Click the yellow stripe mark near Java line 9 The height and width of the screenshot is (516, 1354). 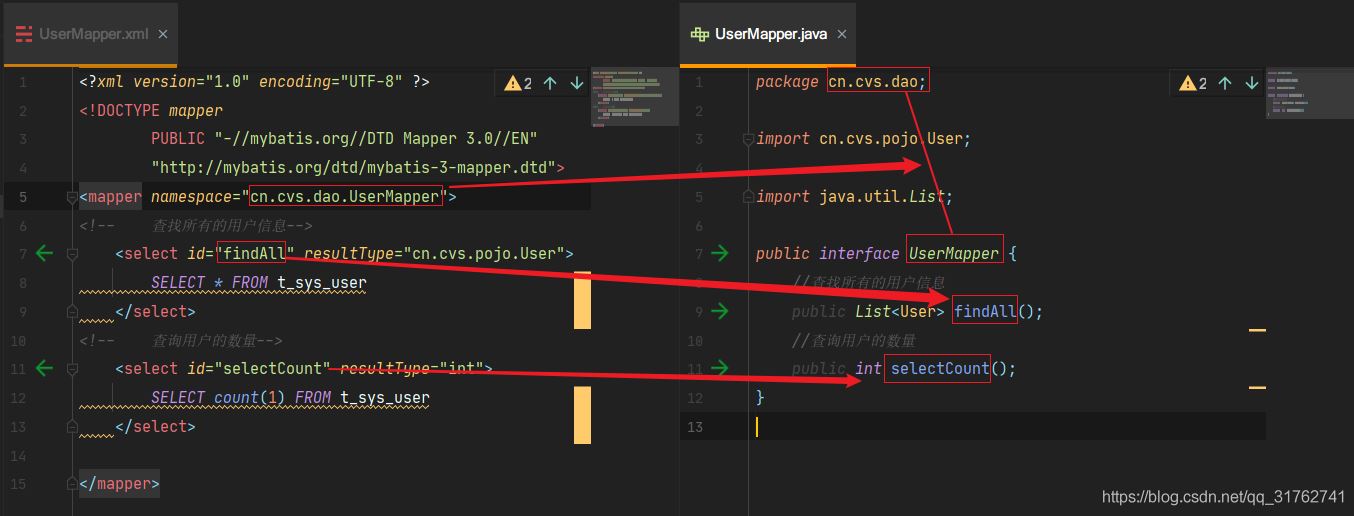click(1258, 329)
